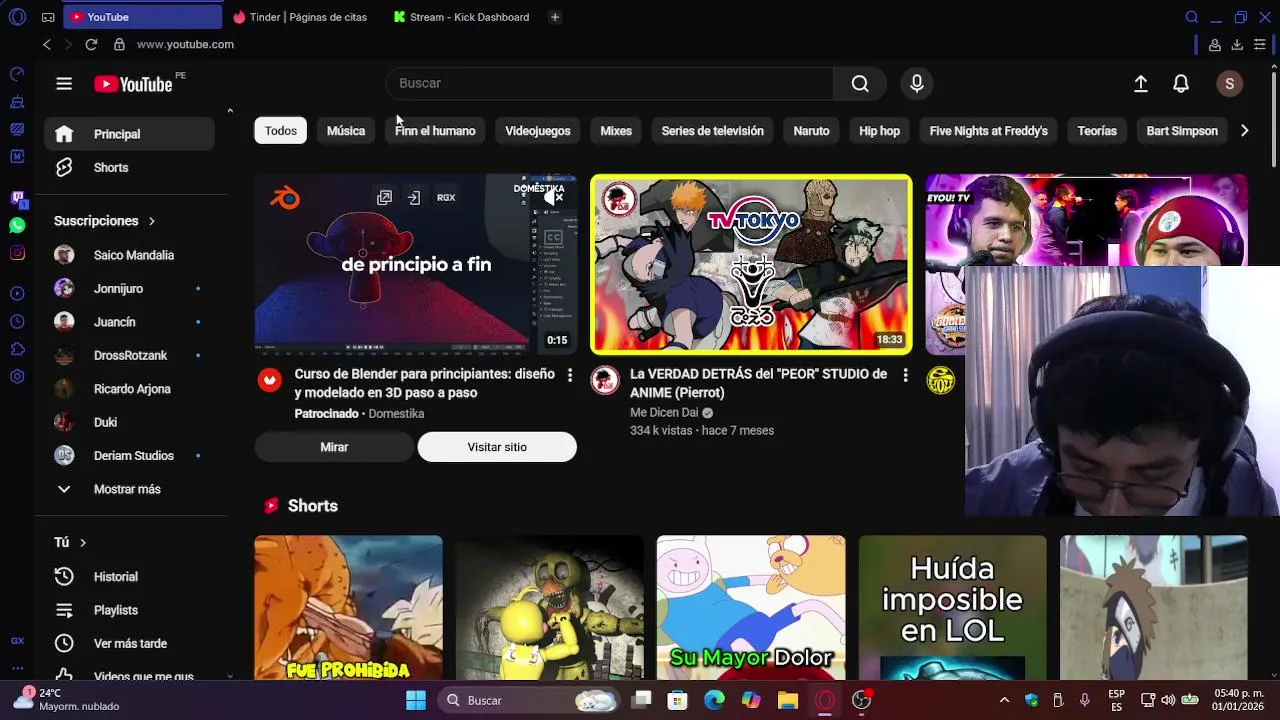
Task: Start voice search with microphone icon
Action: (x=917, y=83)
